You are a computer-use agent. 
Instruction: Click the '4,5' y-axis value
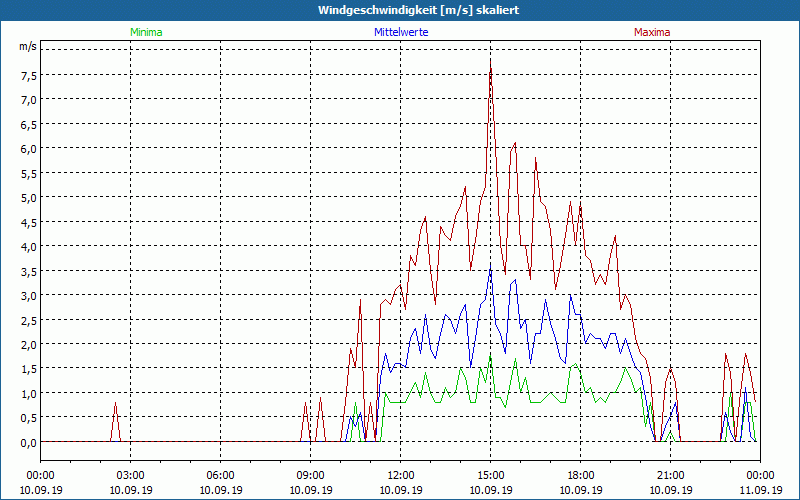pyautogui.click(x=29, y=222)
